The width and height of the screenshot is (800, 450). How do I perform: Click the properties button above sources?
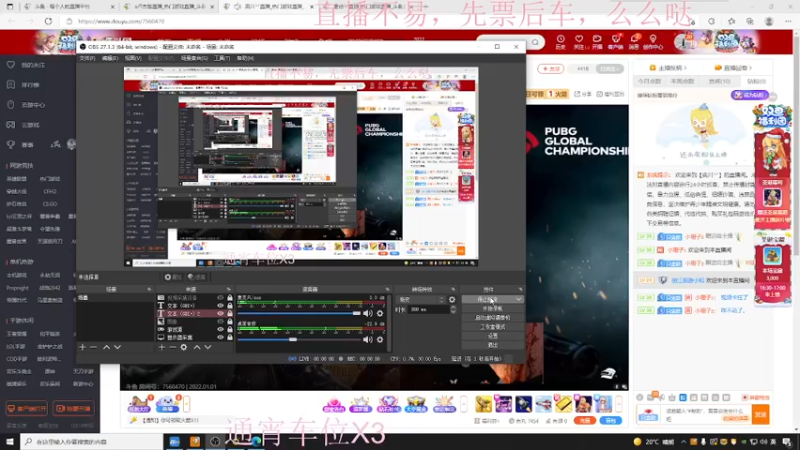tap(173, 277)
